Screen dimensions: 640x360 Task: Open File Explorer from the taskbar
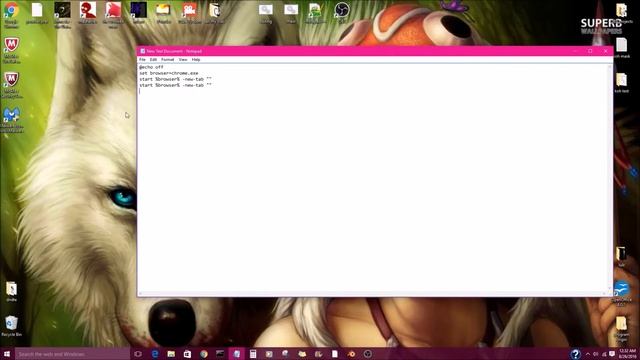[171, 354]
